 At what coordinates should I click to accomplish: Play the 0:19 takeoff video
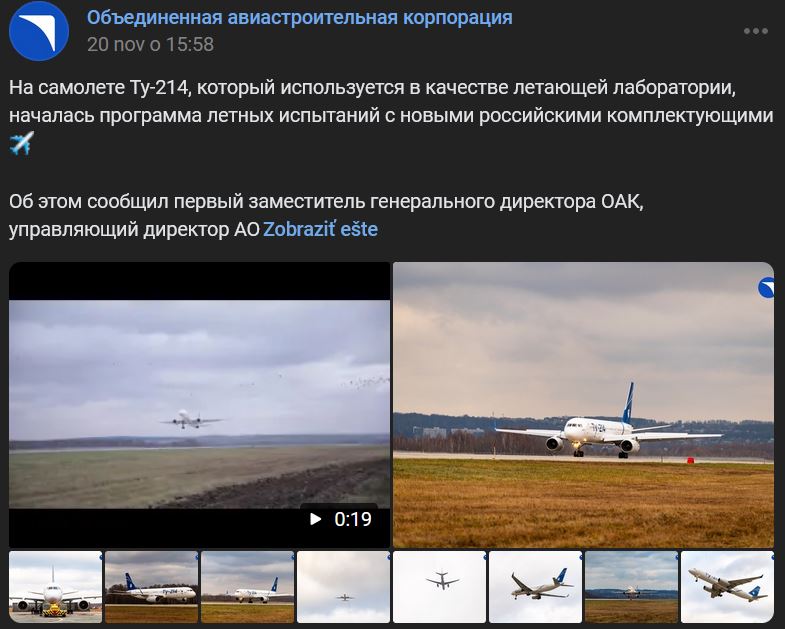point(199,405)
